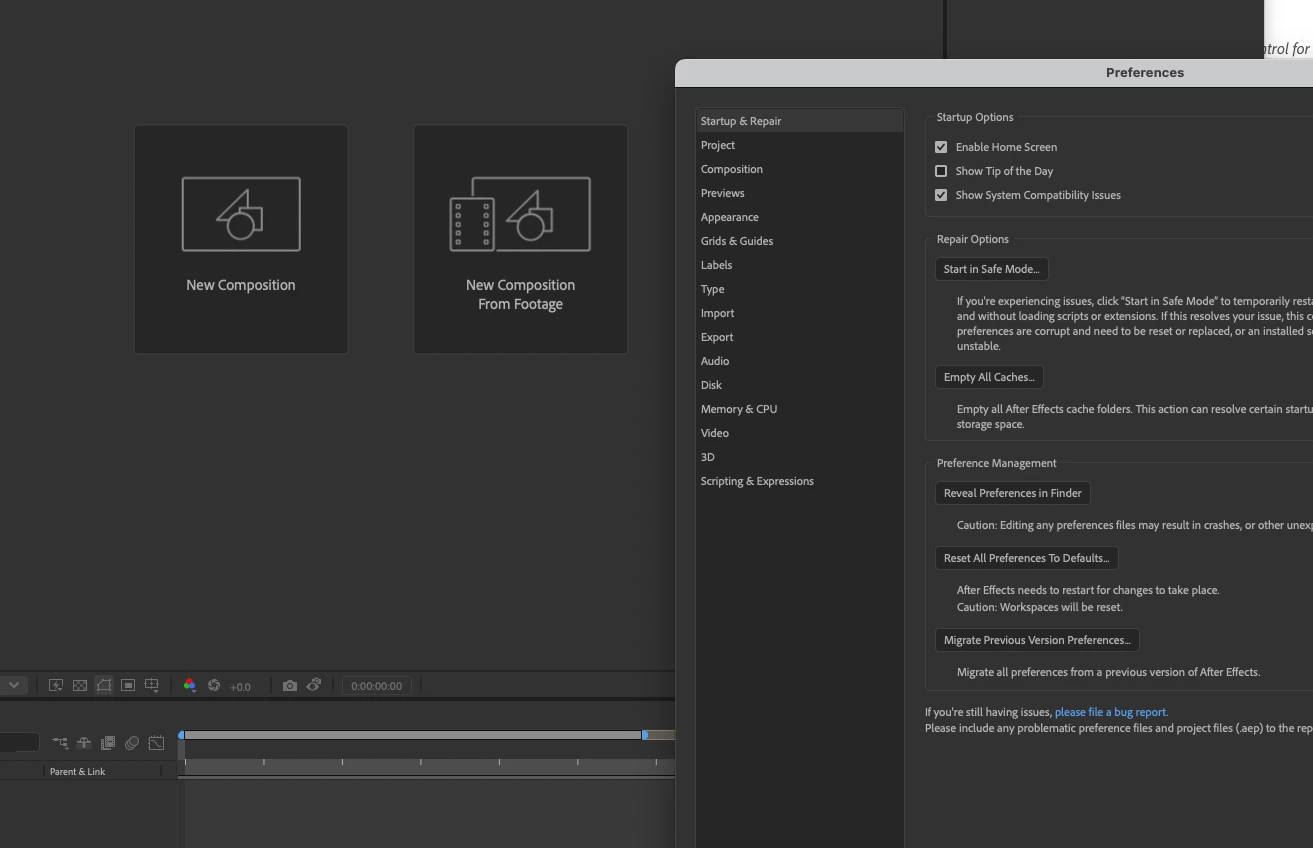Screen dimensions: 1313x848
Task: Open the RGB channel display dropdown
Action: [189, 685]
